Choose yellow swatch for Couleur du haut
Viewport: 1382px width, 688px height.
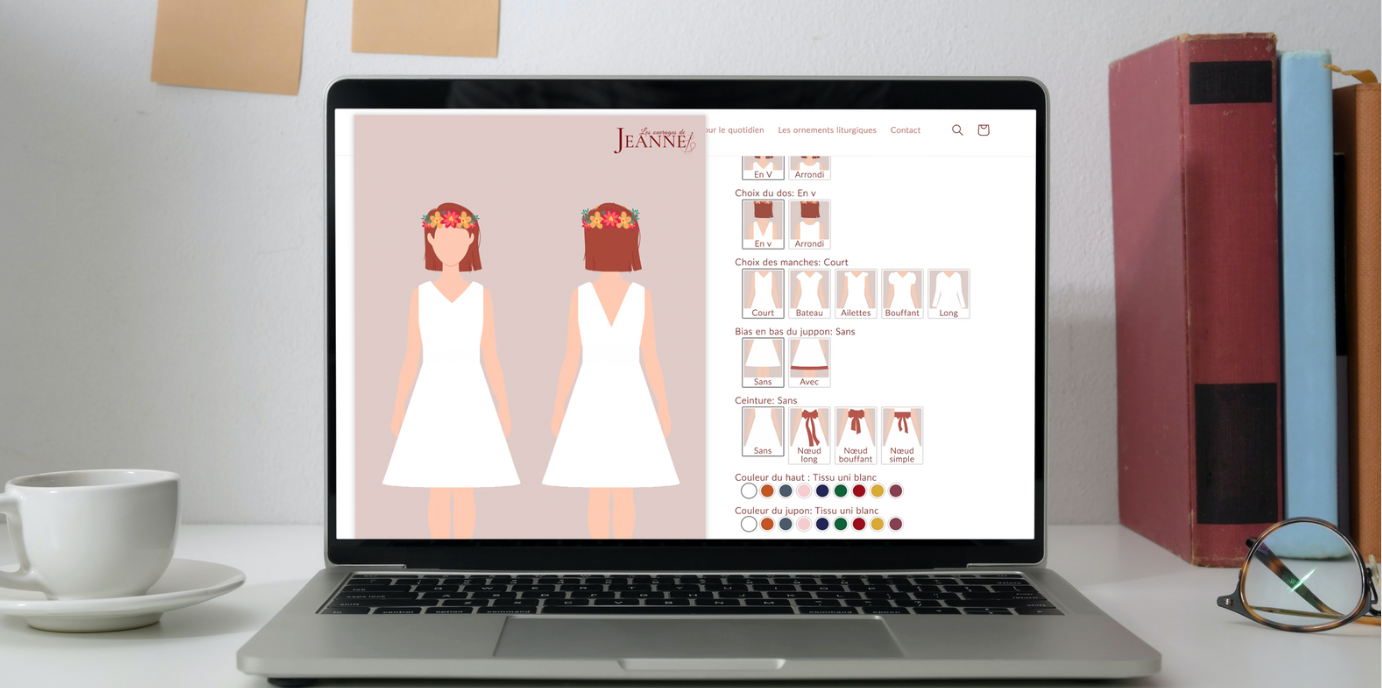pyautogui.click(x=877, y=491)
